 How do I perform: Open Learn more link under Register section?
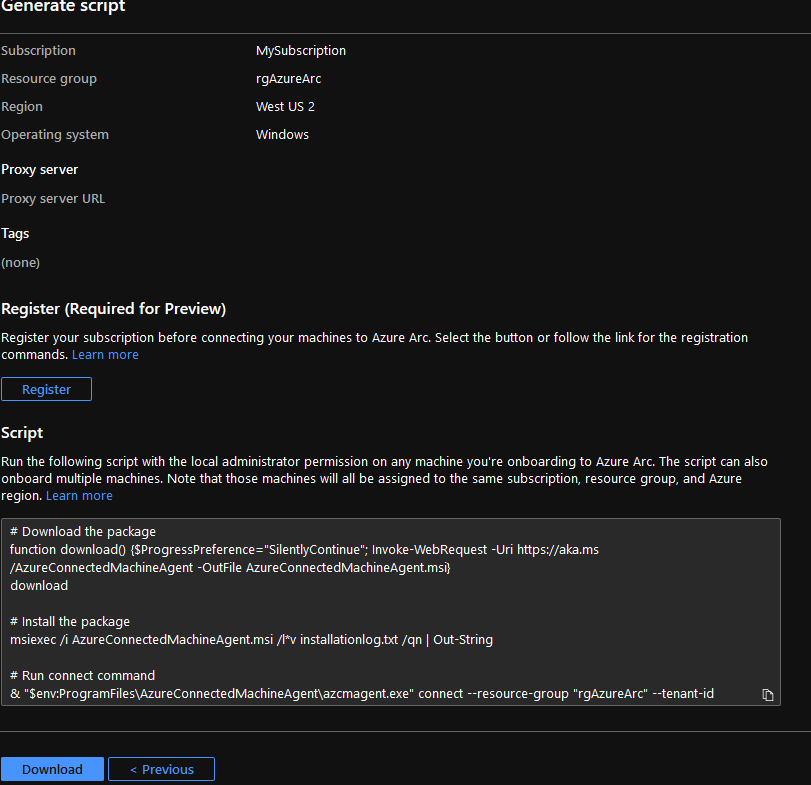click(x=105, y=355)
